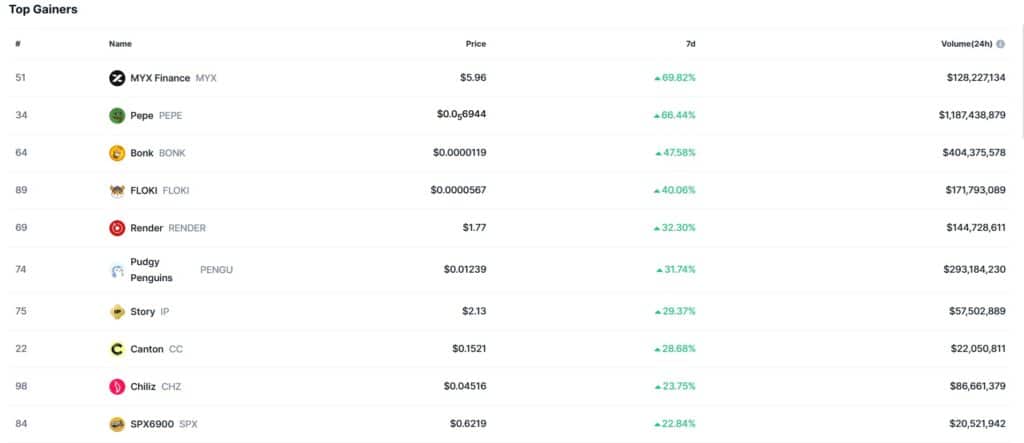Click the Chiliz coin logo
This screenshot has width=1024, height=443.
click(x=117, y=386)
